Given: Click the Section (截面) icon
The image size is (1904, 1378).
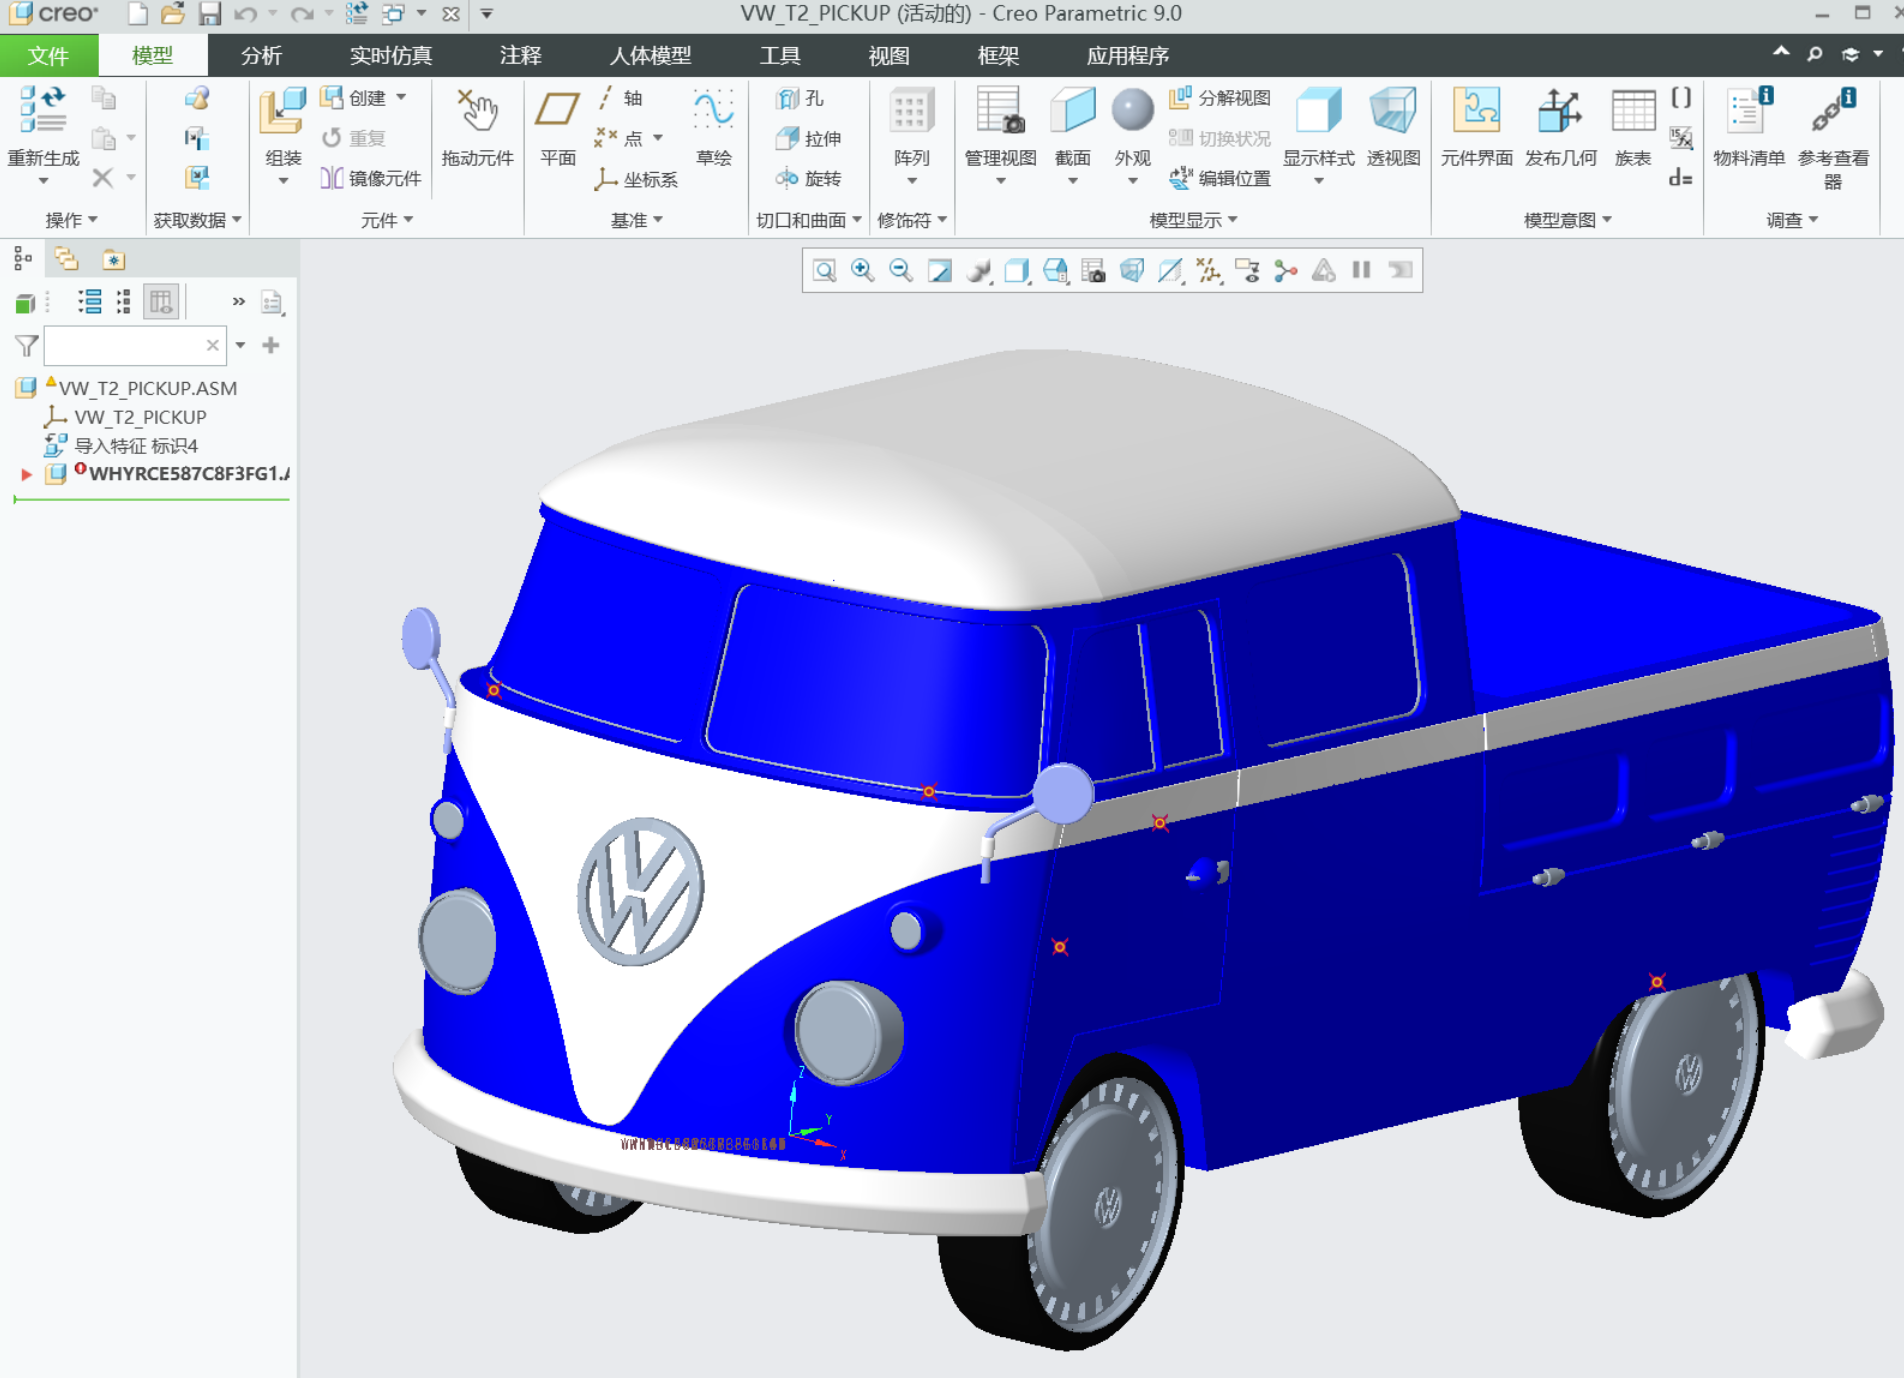Looking at the screenshot, I should click(1073, 110).
